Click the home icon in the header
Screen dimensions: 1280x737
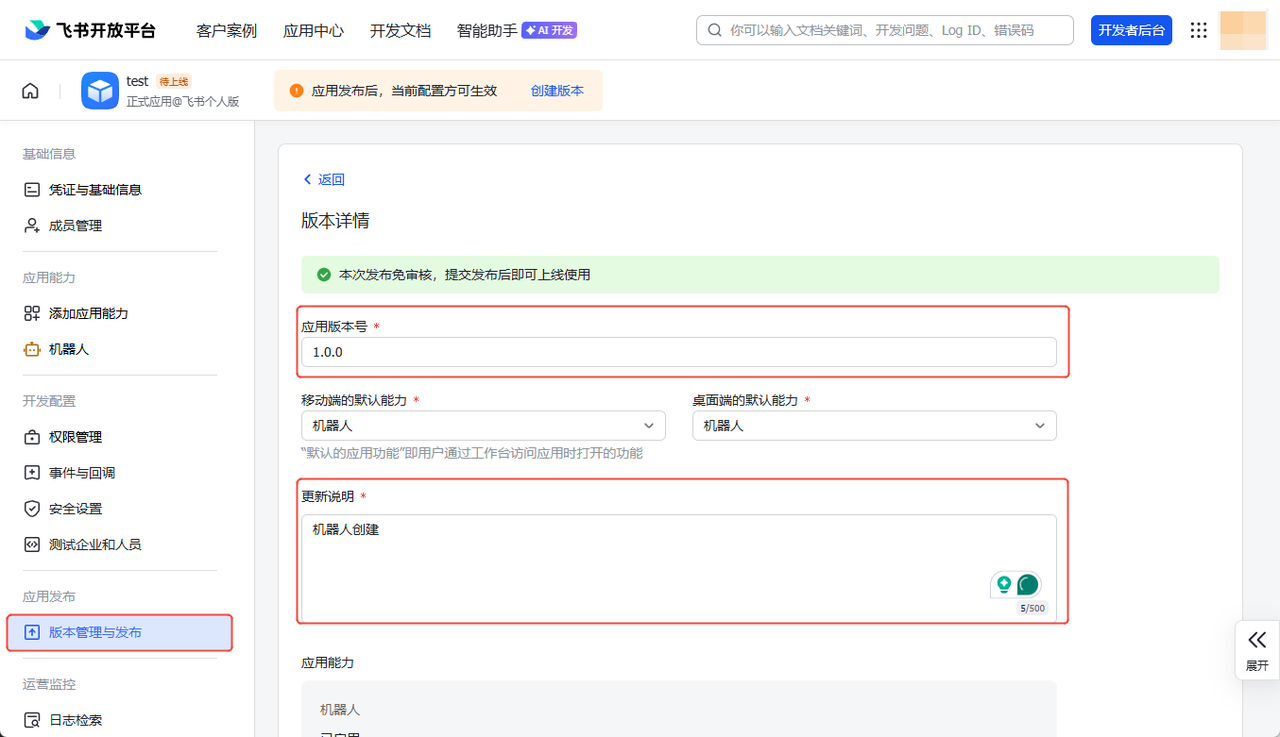tap(30, 91)
